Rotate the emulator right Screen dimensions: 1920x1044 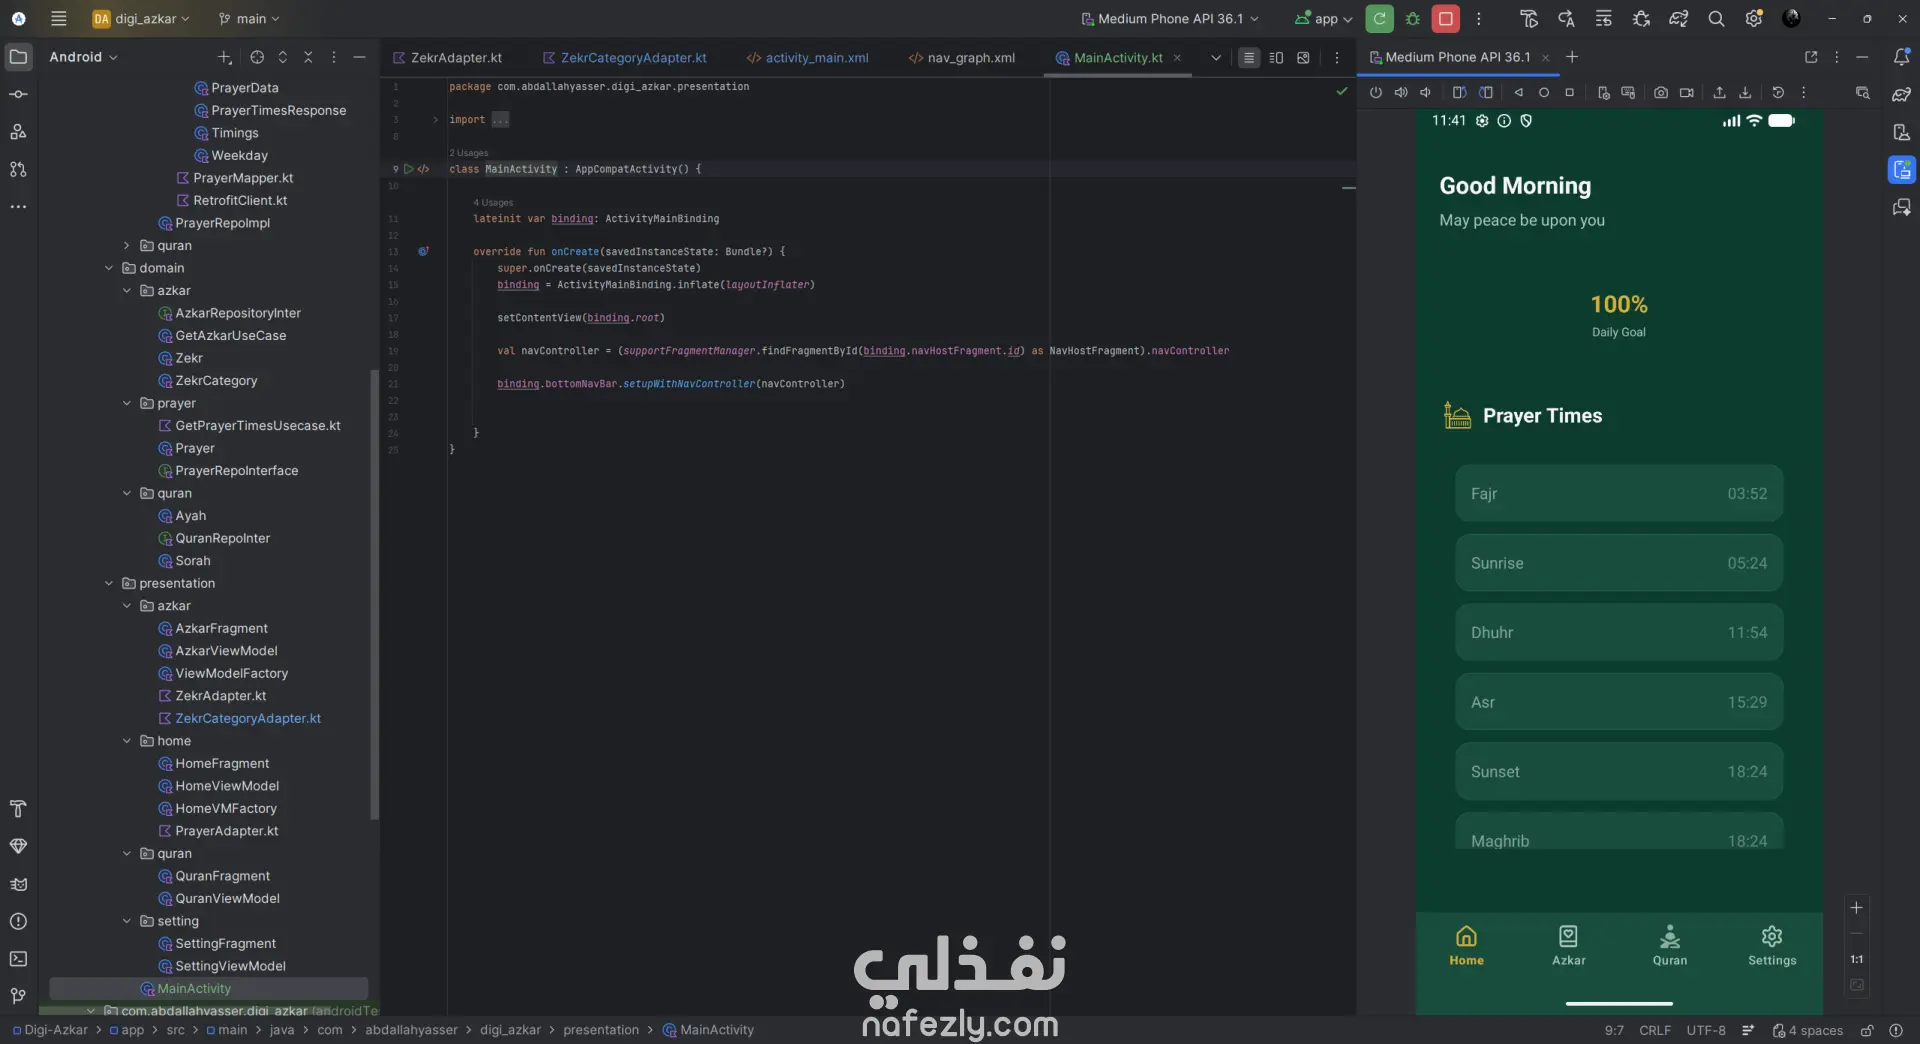[1486, 93]
